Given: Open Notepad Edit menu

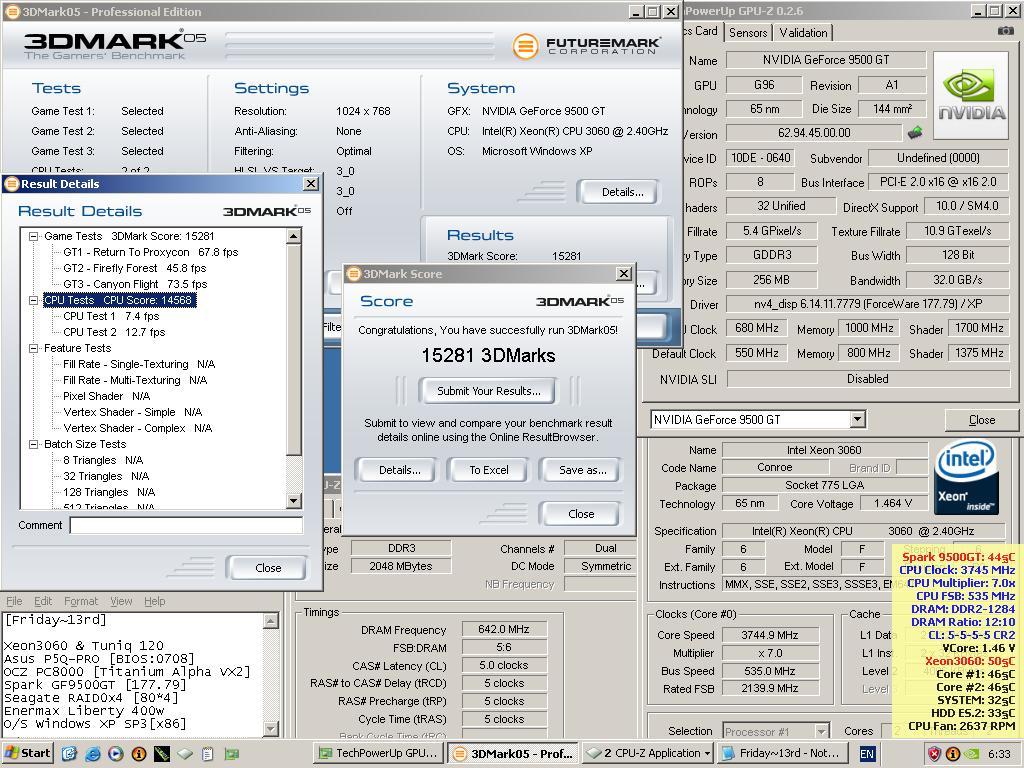Looking at the screenshot, I should pyautogui.click(x=43, y=601).
